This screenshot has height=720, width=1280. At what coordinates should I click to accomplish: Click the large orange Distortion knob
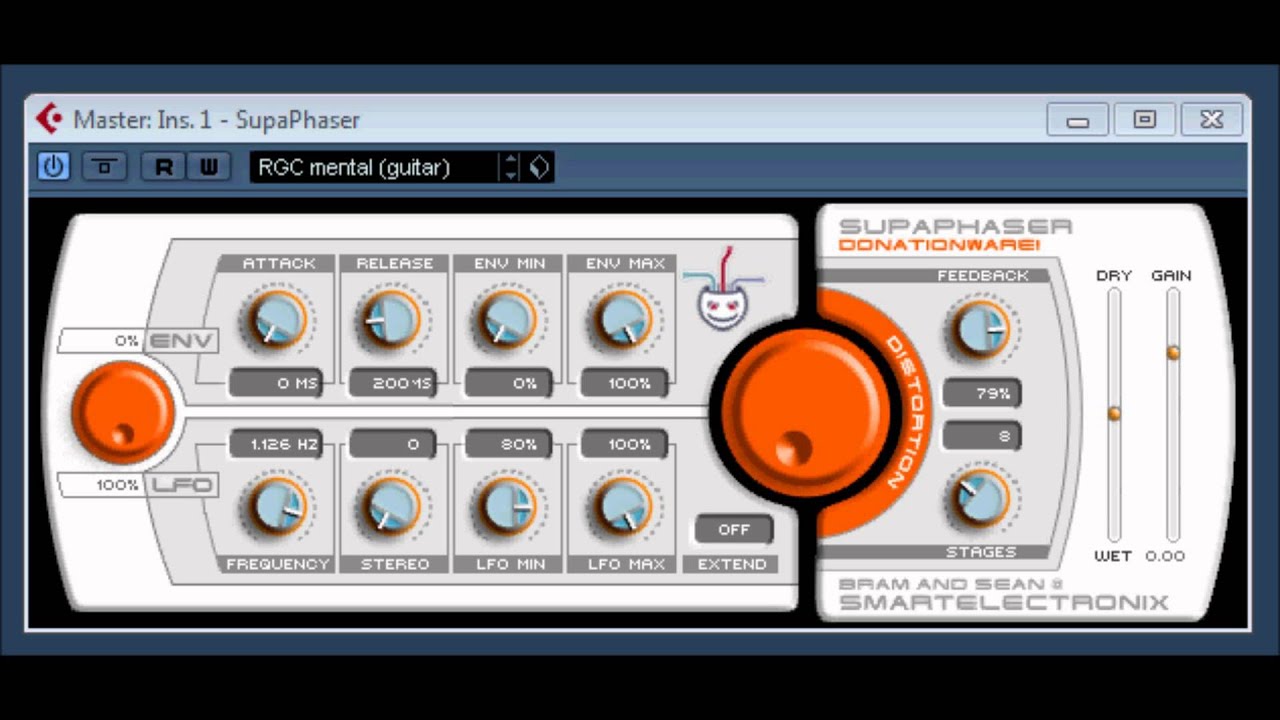pyautogui.click(x=805, y=410)
